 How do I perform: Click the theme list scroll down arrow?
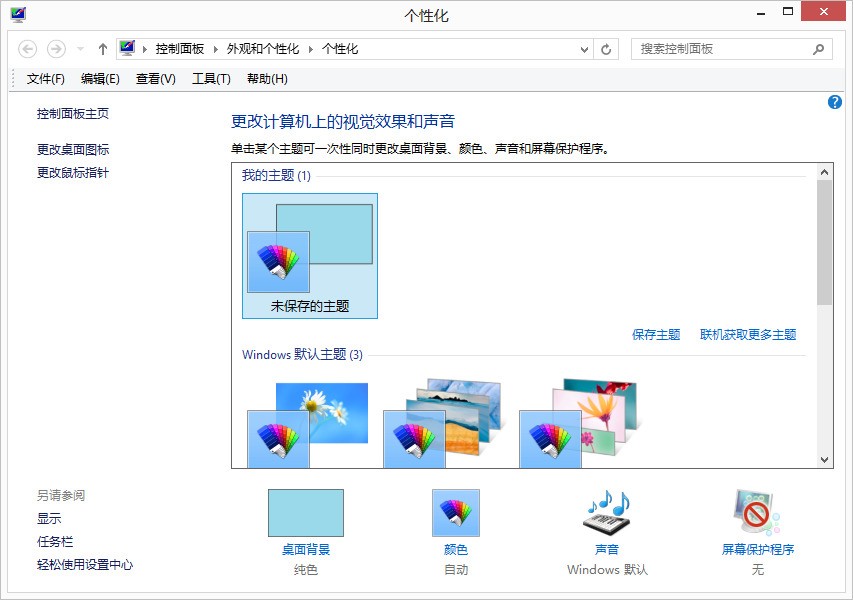(824, 460)
